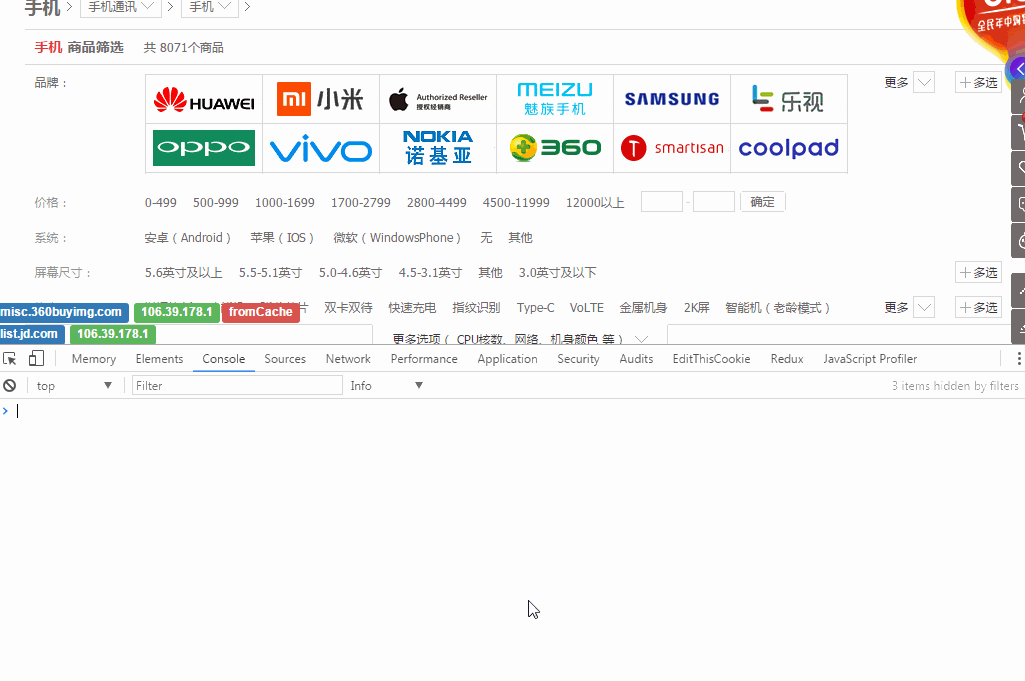Go to the Performance tab
The height and width of the screenshot is (681, 1025).
click(424, 359)
